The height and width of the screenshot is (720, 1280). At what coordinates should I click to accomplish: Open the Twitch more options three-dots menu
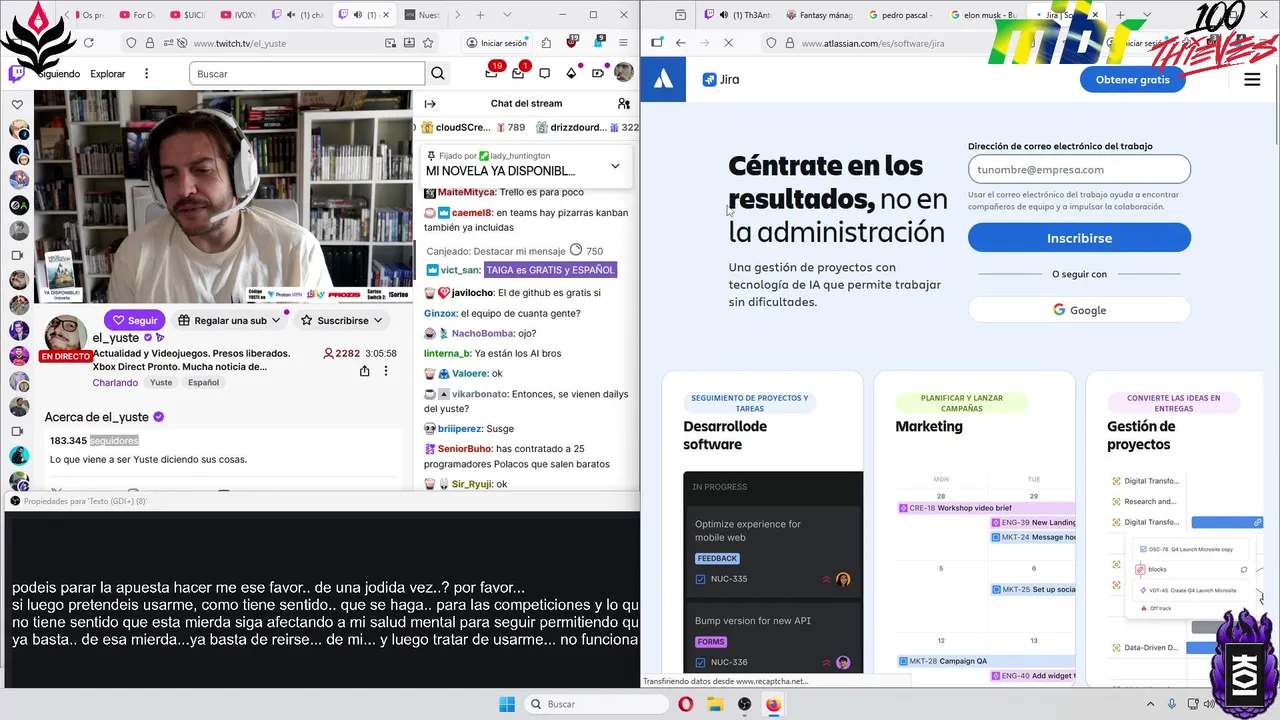coord(146,74)
